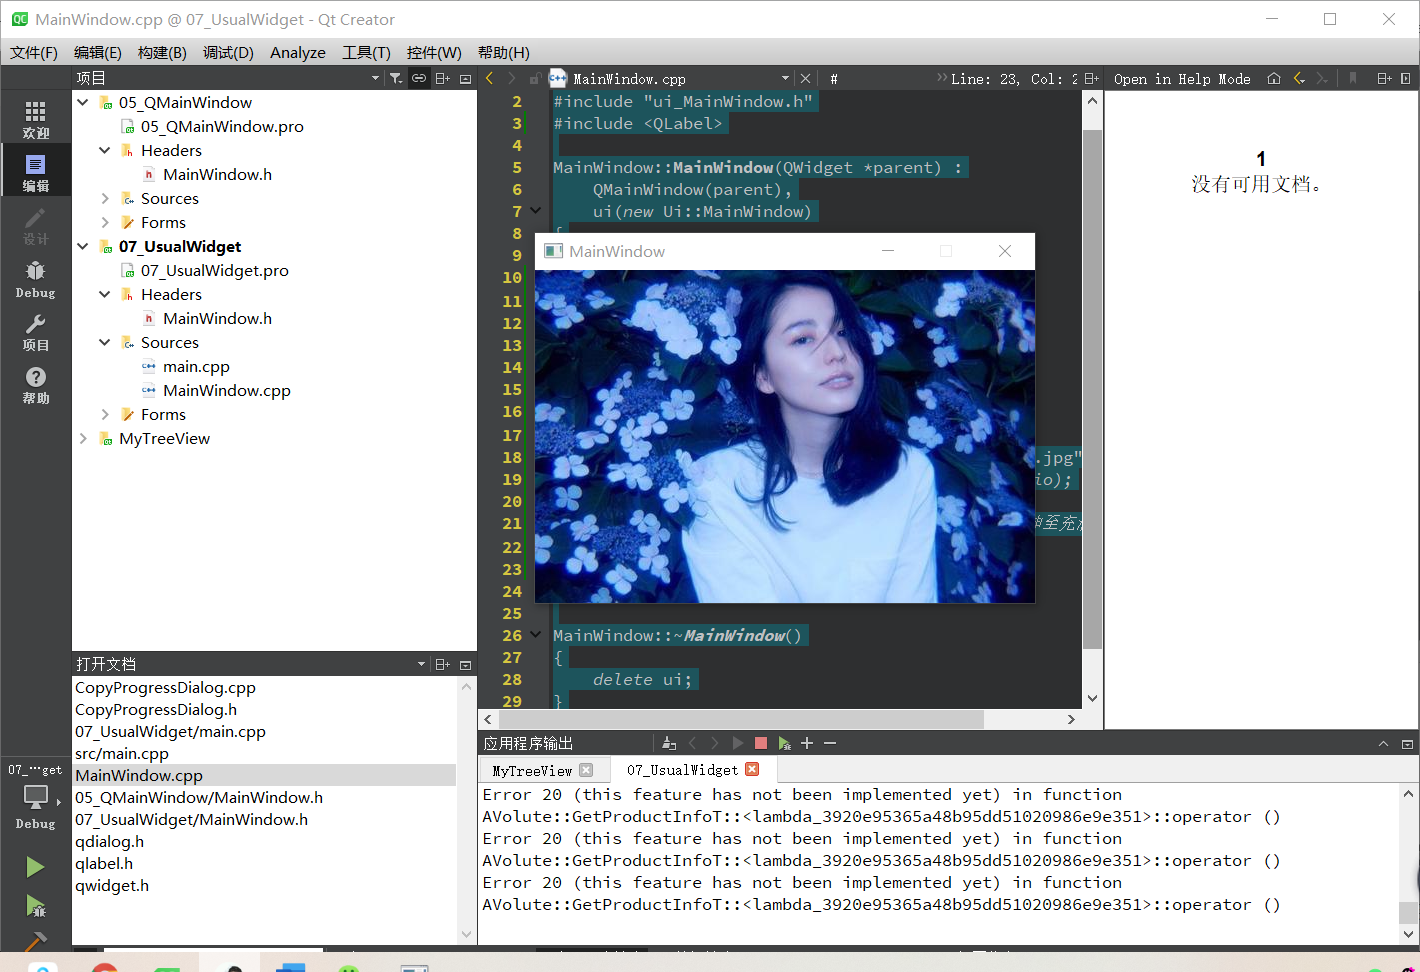Toggle maximize of the output pane
Viewport: 1420px width, 972px height.
(x=1383, y=743)
